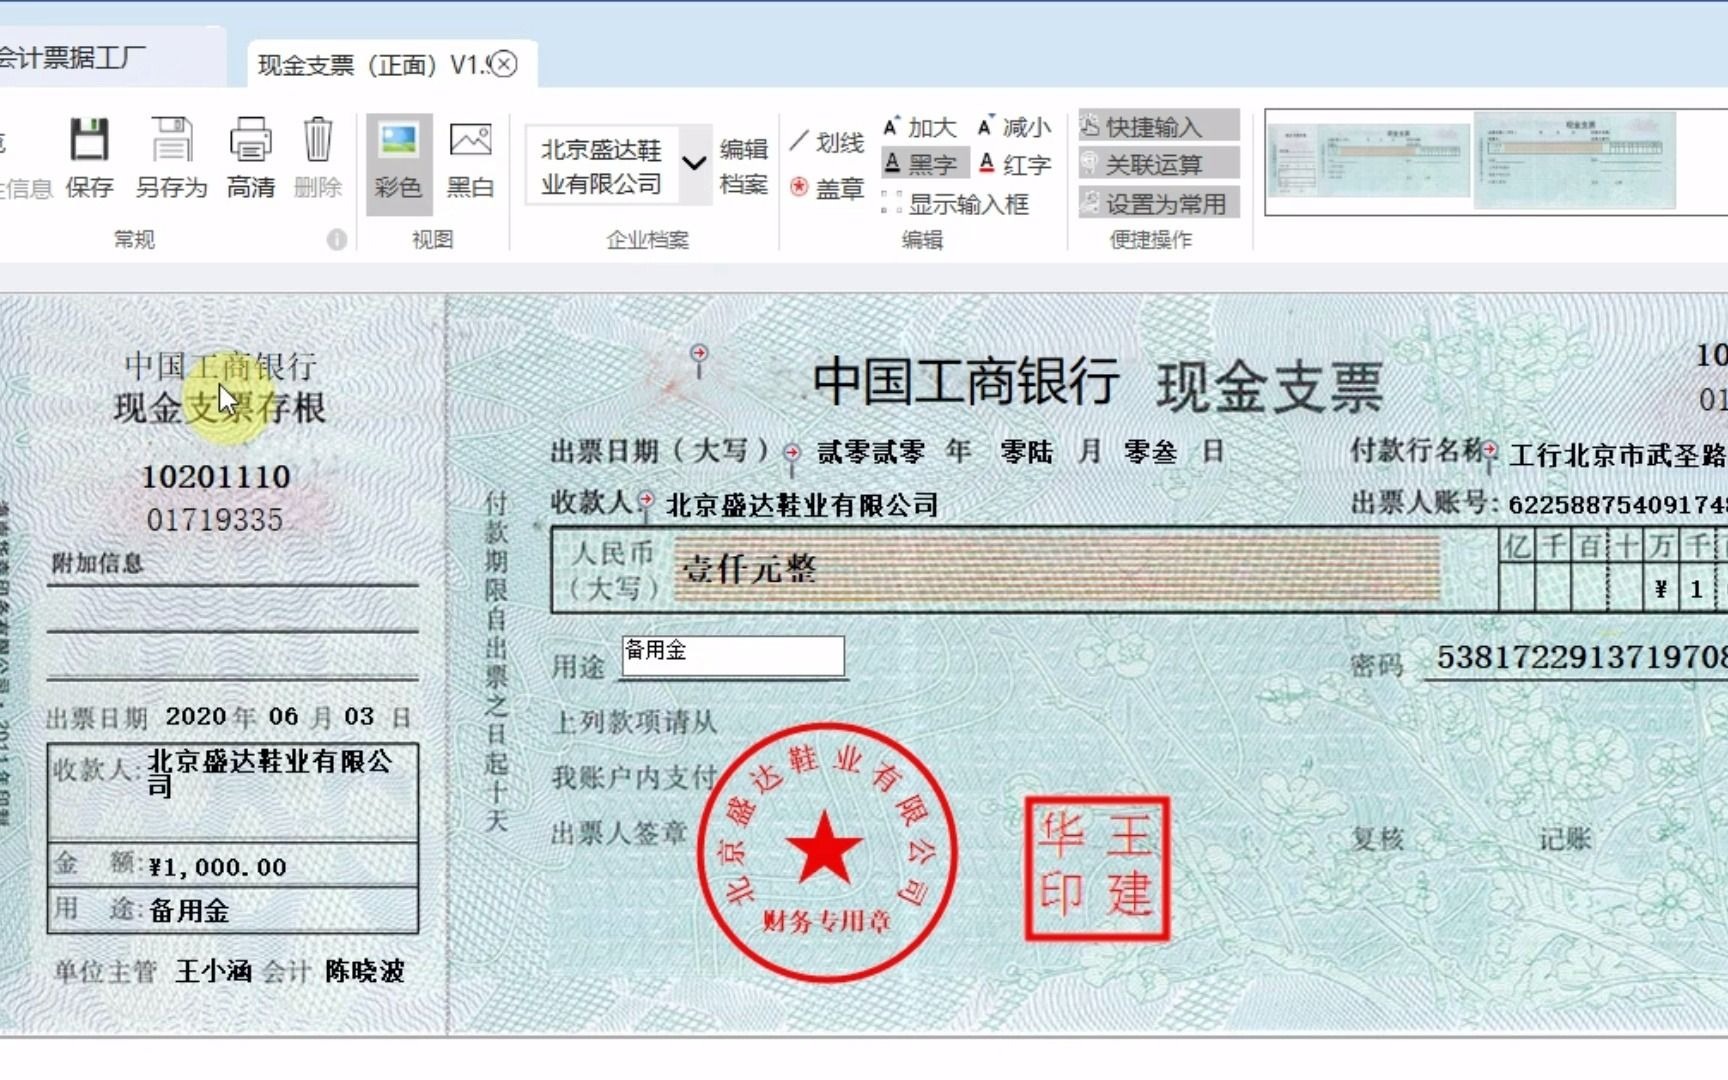
Task: Click the password number 538172291371970
Action: tap(1582, 657)
